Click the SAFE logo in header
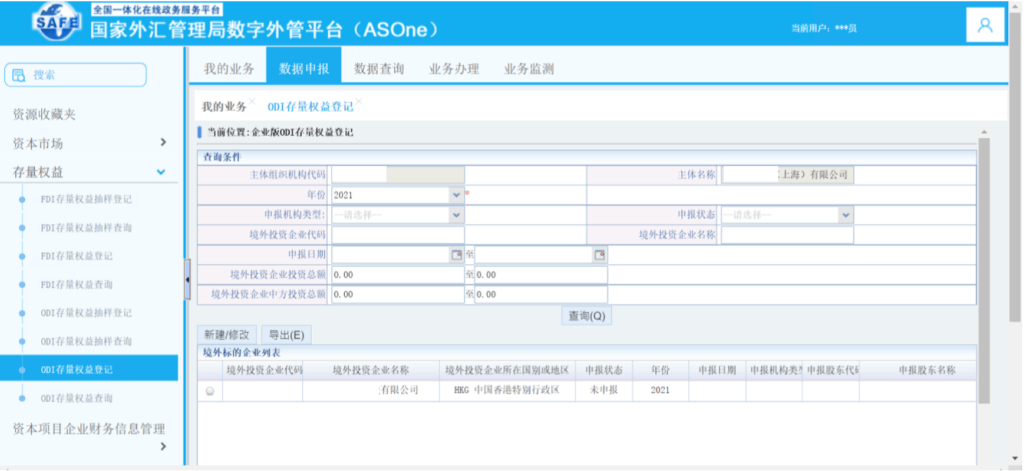The height and width of the screenshot is (471, 1024). pos(57,24)
